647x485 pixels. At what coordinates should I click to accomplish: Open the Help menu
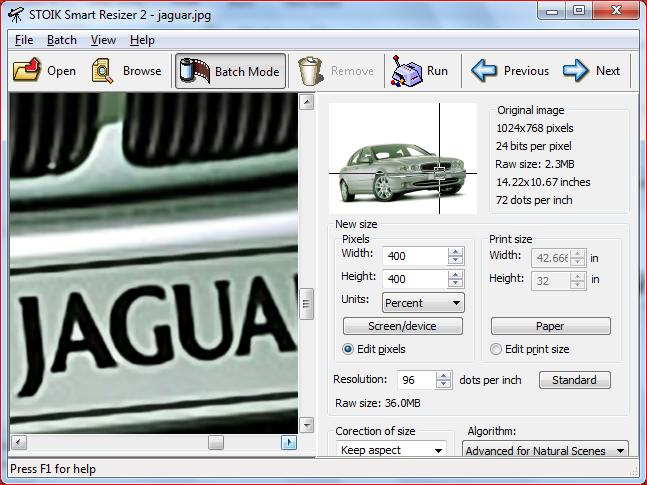(142, 40)
